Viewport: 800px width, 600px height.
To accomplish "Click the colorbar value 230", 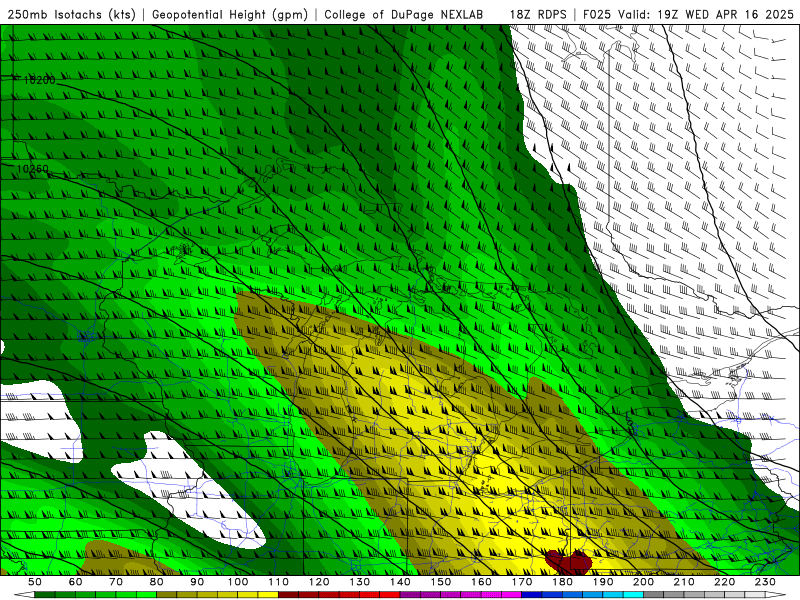I will [x=765, y=582].
